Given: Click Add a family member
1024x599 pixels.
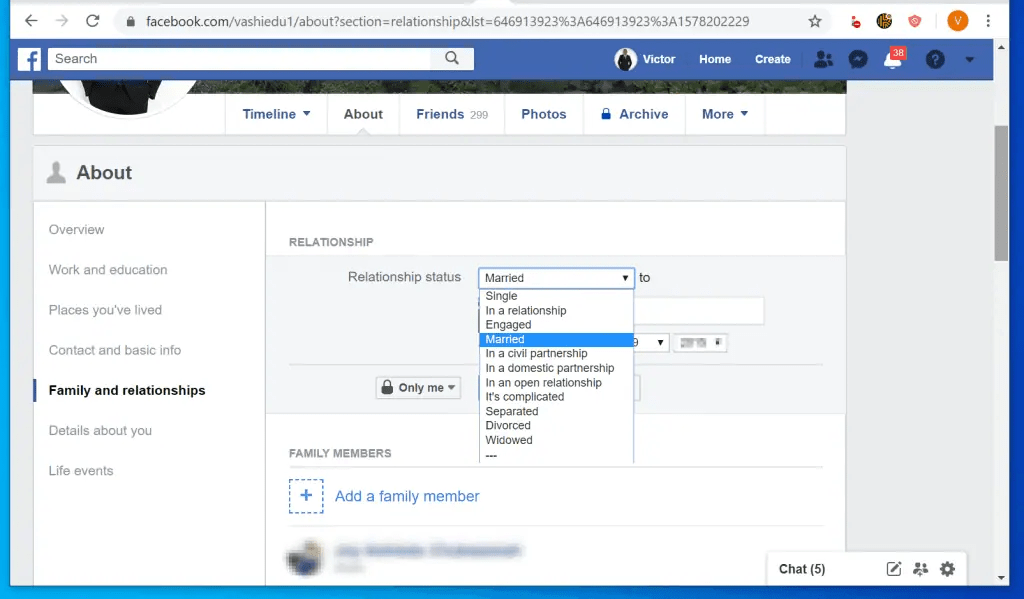Looking at the screenshot, I should pos(407,496).
